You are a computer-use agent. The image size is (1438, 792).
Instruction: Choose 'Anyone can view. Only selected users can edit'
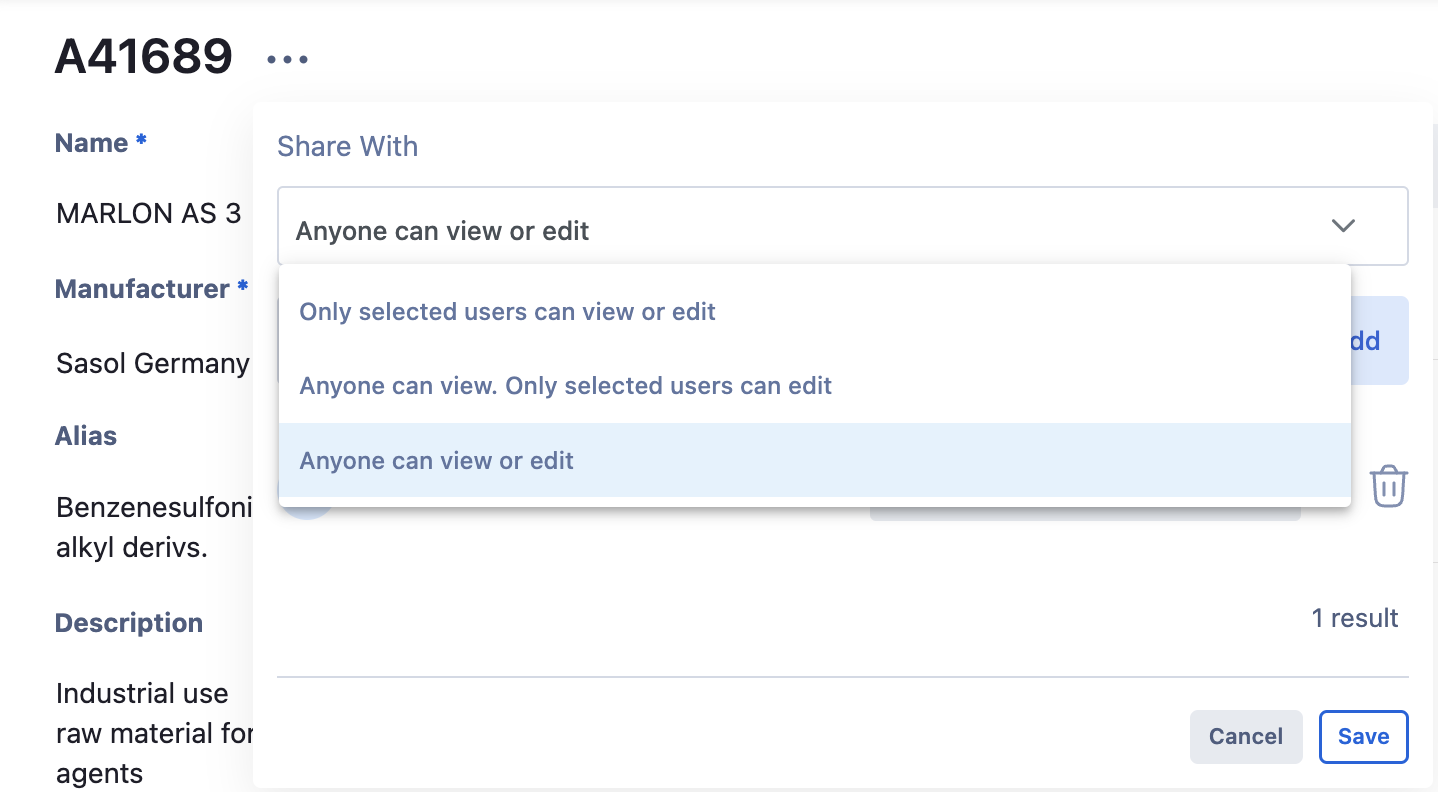point(565,386)
